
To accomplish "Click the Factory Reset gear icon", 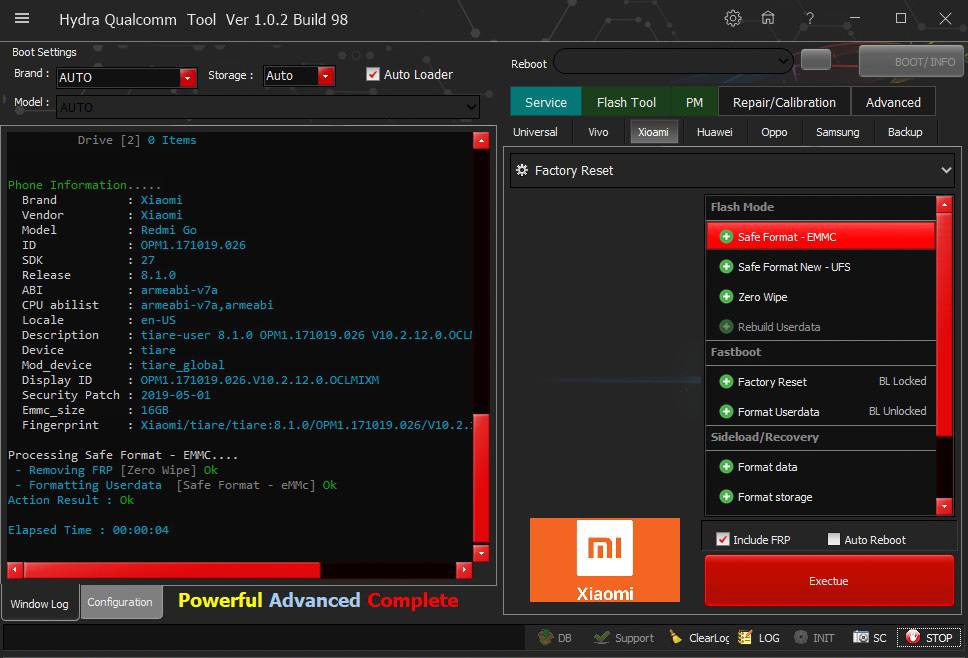I will point(522,170).
